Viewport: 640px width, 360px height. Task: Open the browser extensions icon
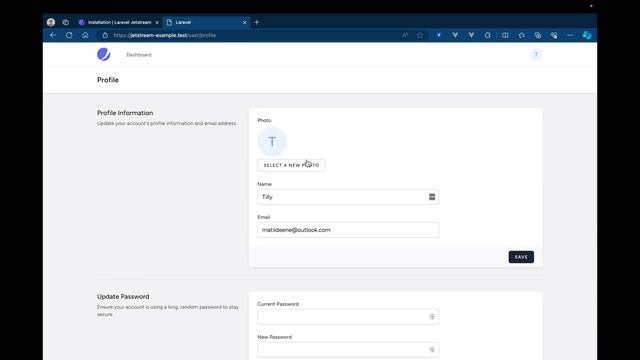tap(488, 36)
